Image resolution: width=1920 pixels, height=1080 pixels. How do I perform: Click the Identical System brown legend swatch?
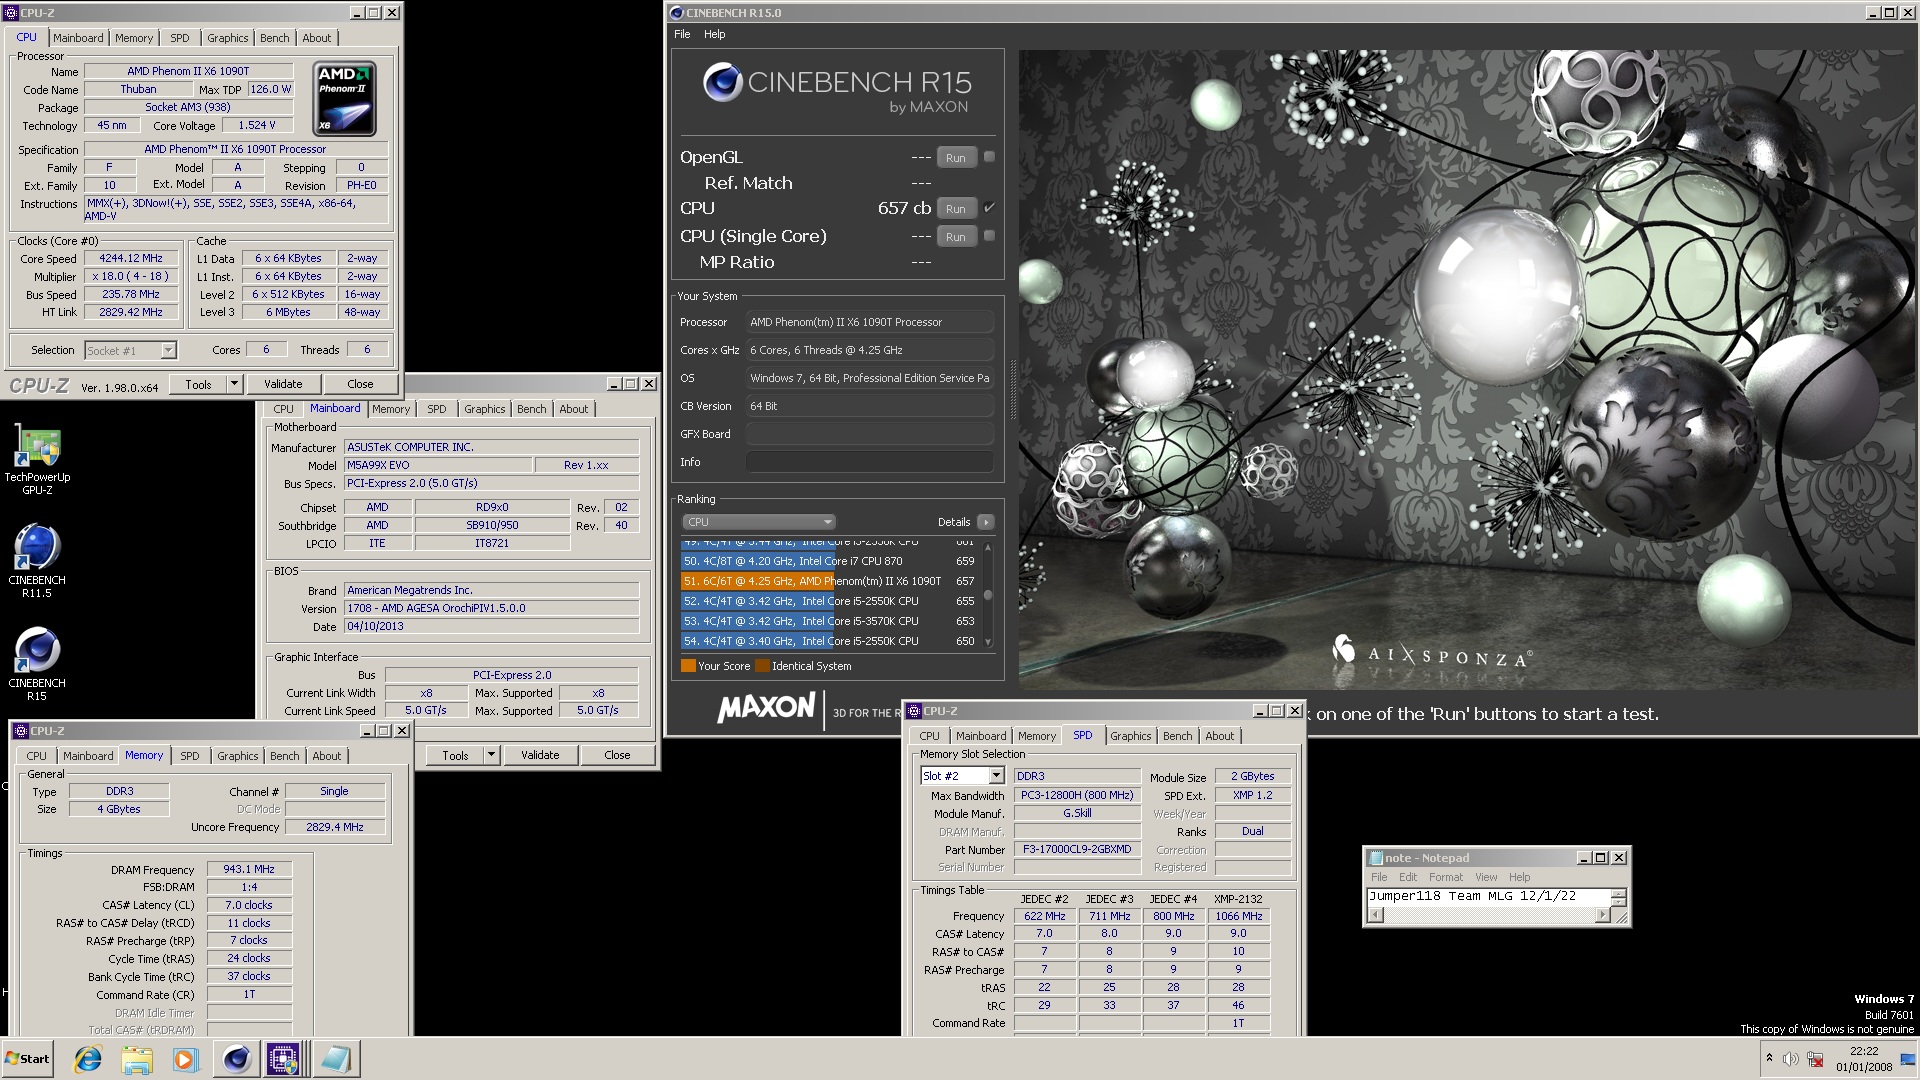pos(762,666)
